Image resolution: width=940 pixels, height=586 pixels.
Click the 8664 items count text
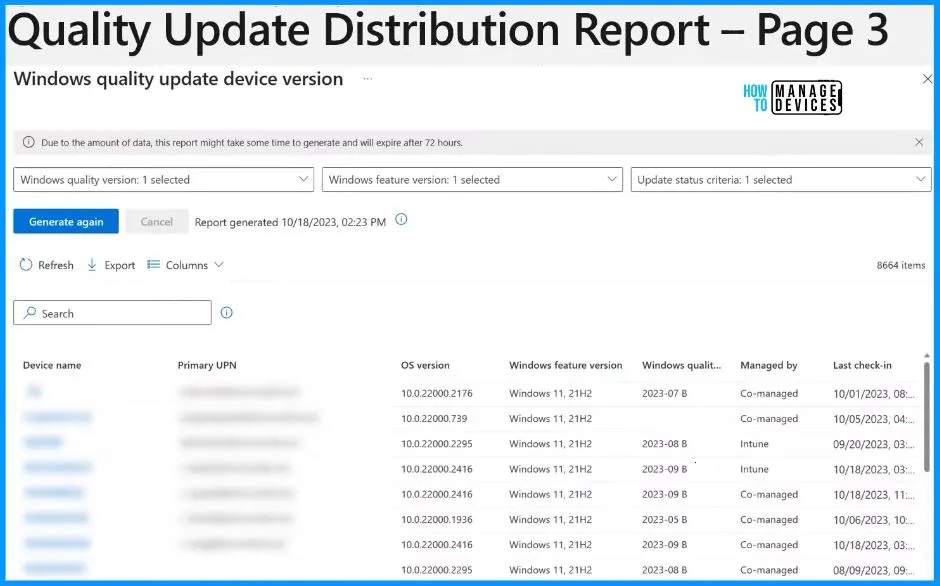point(900,265)
